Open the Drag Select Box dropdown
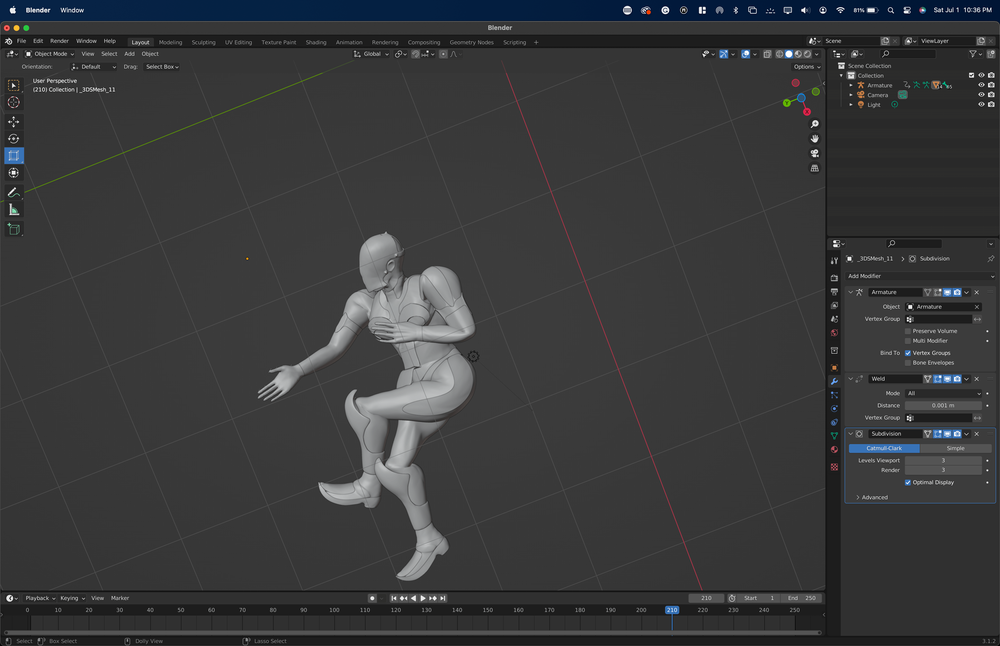Image resolution: width=1000 pixels, height=646 pixels. 162,66
